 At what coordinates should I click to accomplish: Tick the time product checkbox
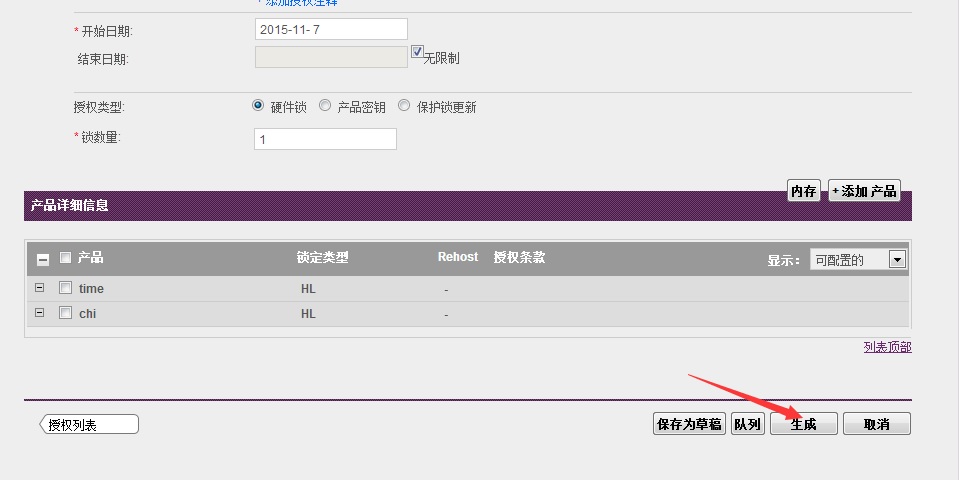click(x=65, y=288)
